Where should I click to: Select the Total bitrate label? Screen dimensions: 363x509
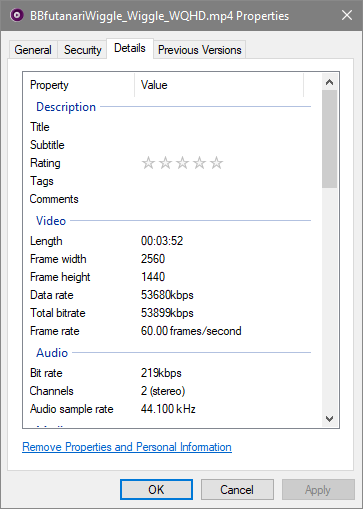click(58, 313)
